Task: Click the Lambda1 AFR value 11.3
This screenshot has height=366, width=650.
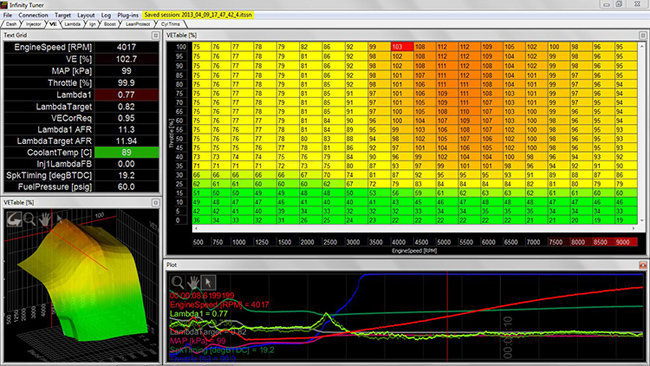Action: pos(126,130)
